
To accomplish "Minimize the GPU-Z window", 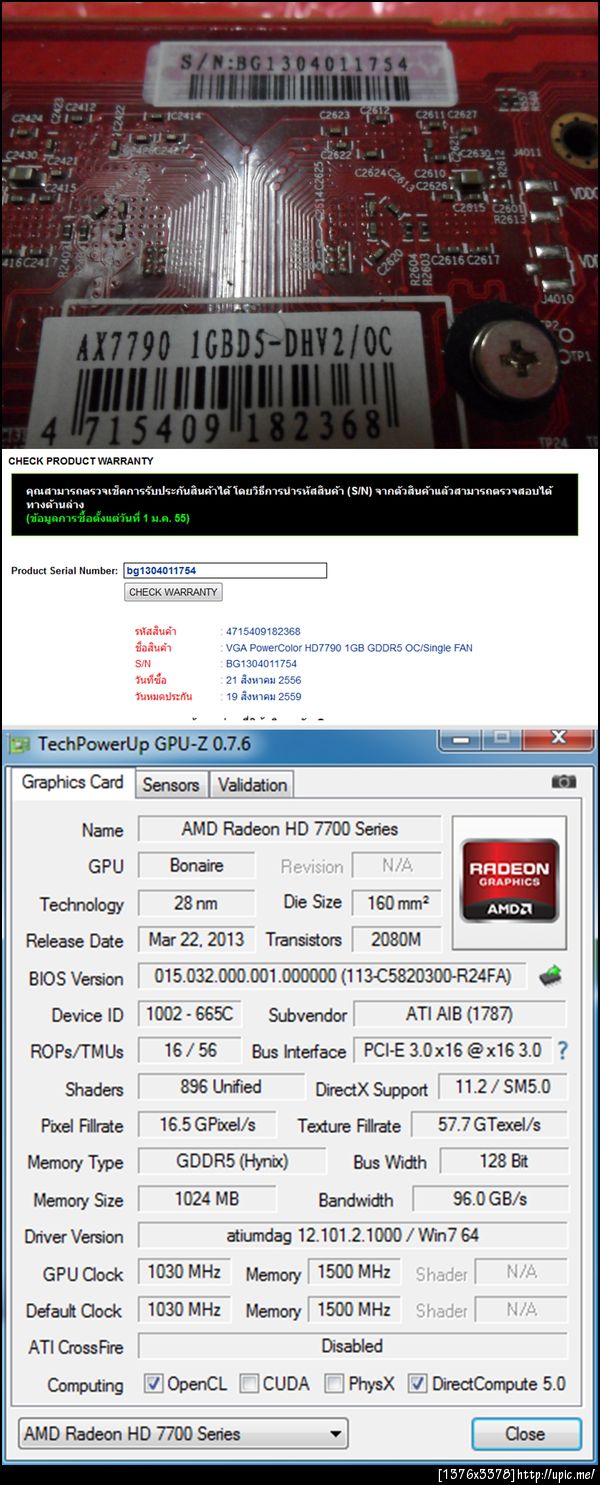I will point(464,740).
